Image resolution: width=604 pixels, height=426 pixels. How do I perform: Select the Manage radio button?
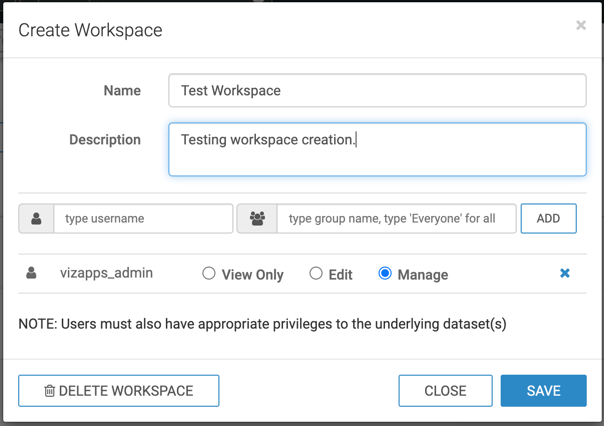(385, 273)
